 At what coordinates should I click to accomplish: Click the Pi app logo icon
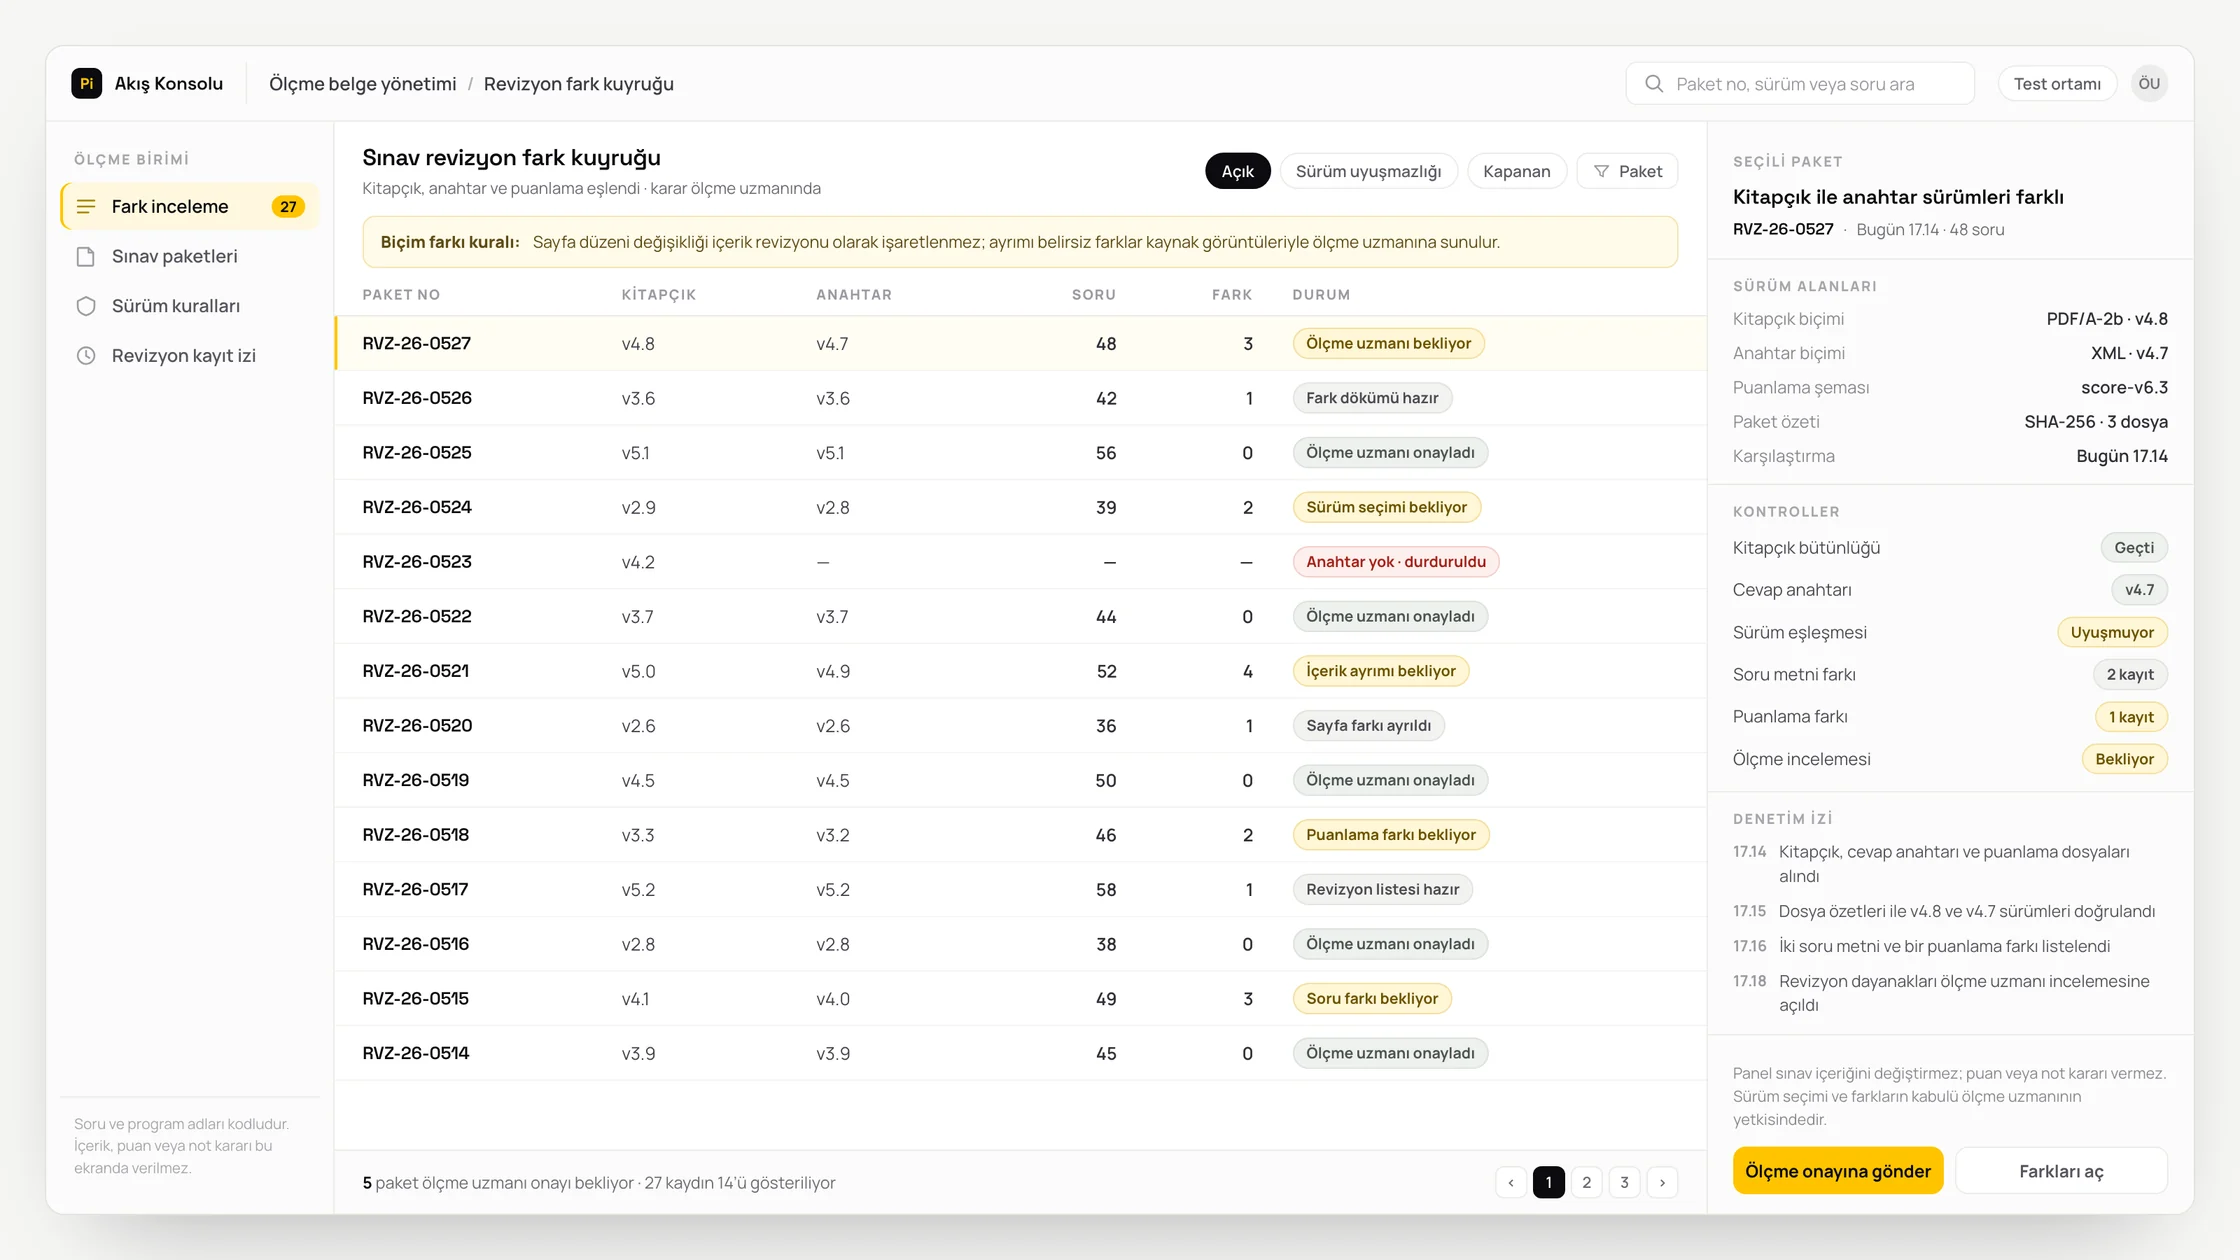pos(87,83)
